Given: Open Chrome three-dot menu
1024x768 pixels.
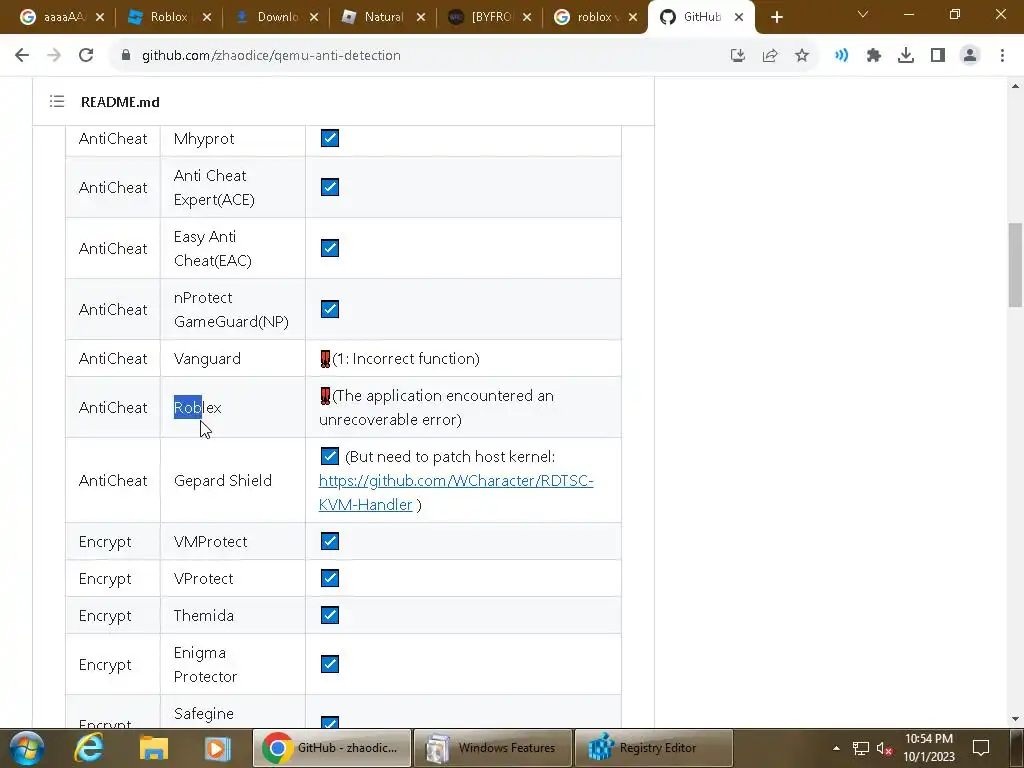Looking at the screenshot, I should (1002, 56).
